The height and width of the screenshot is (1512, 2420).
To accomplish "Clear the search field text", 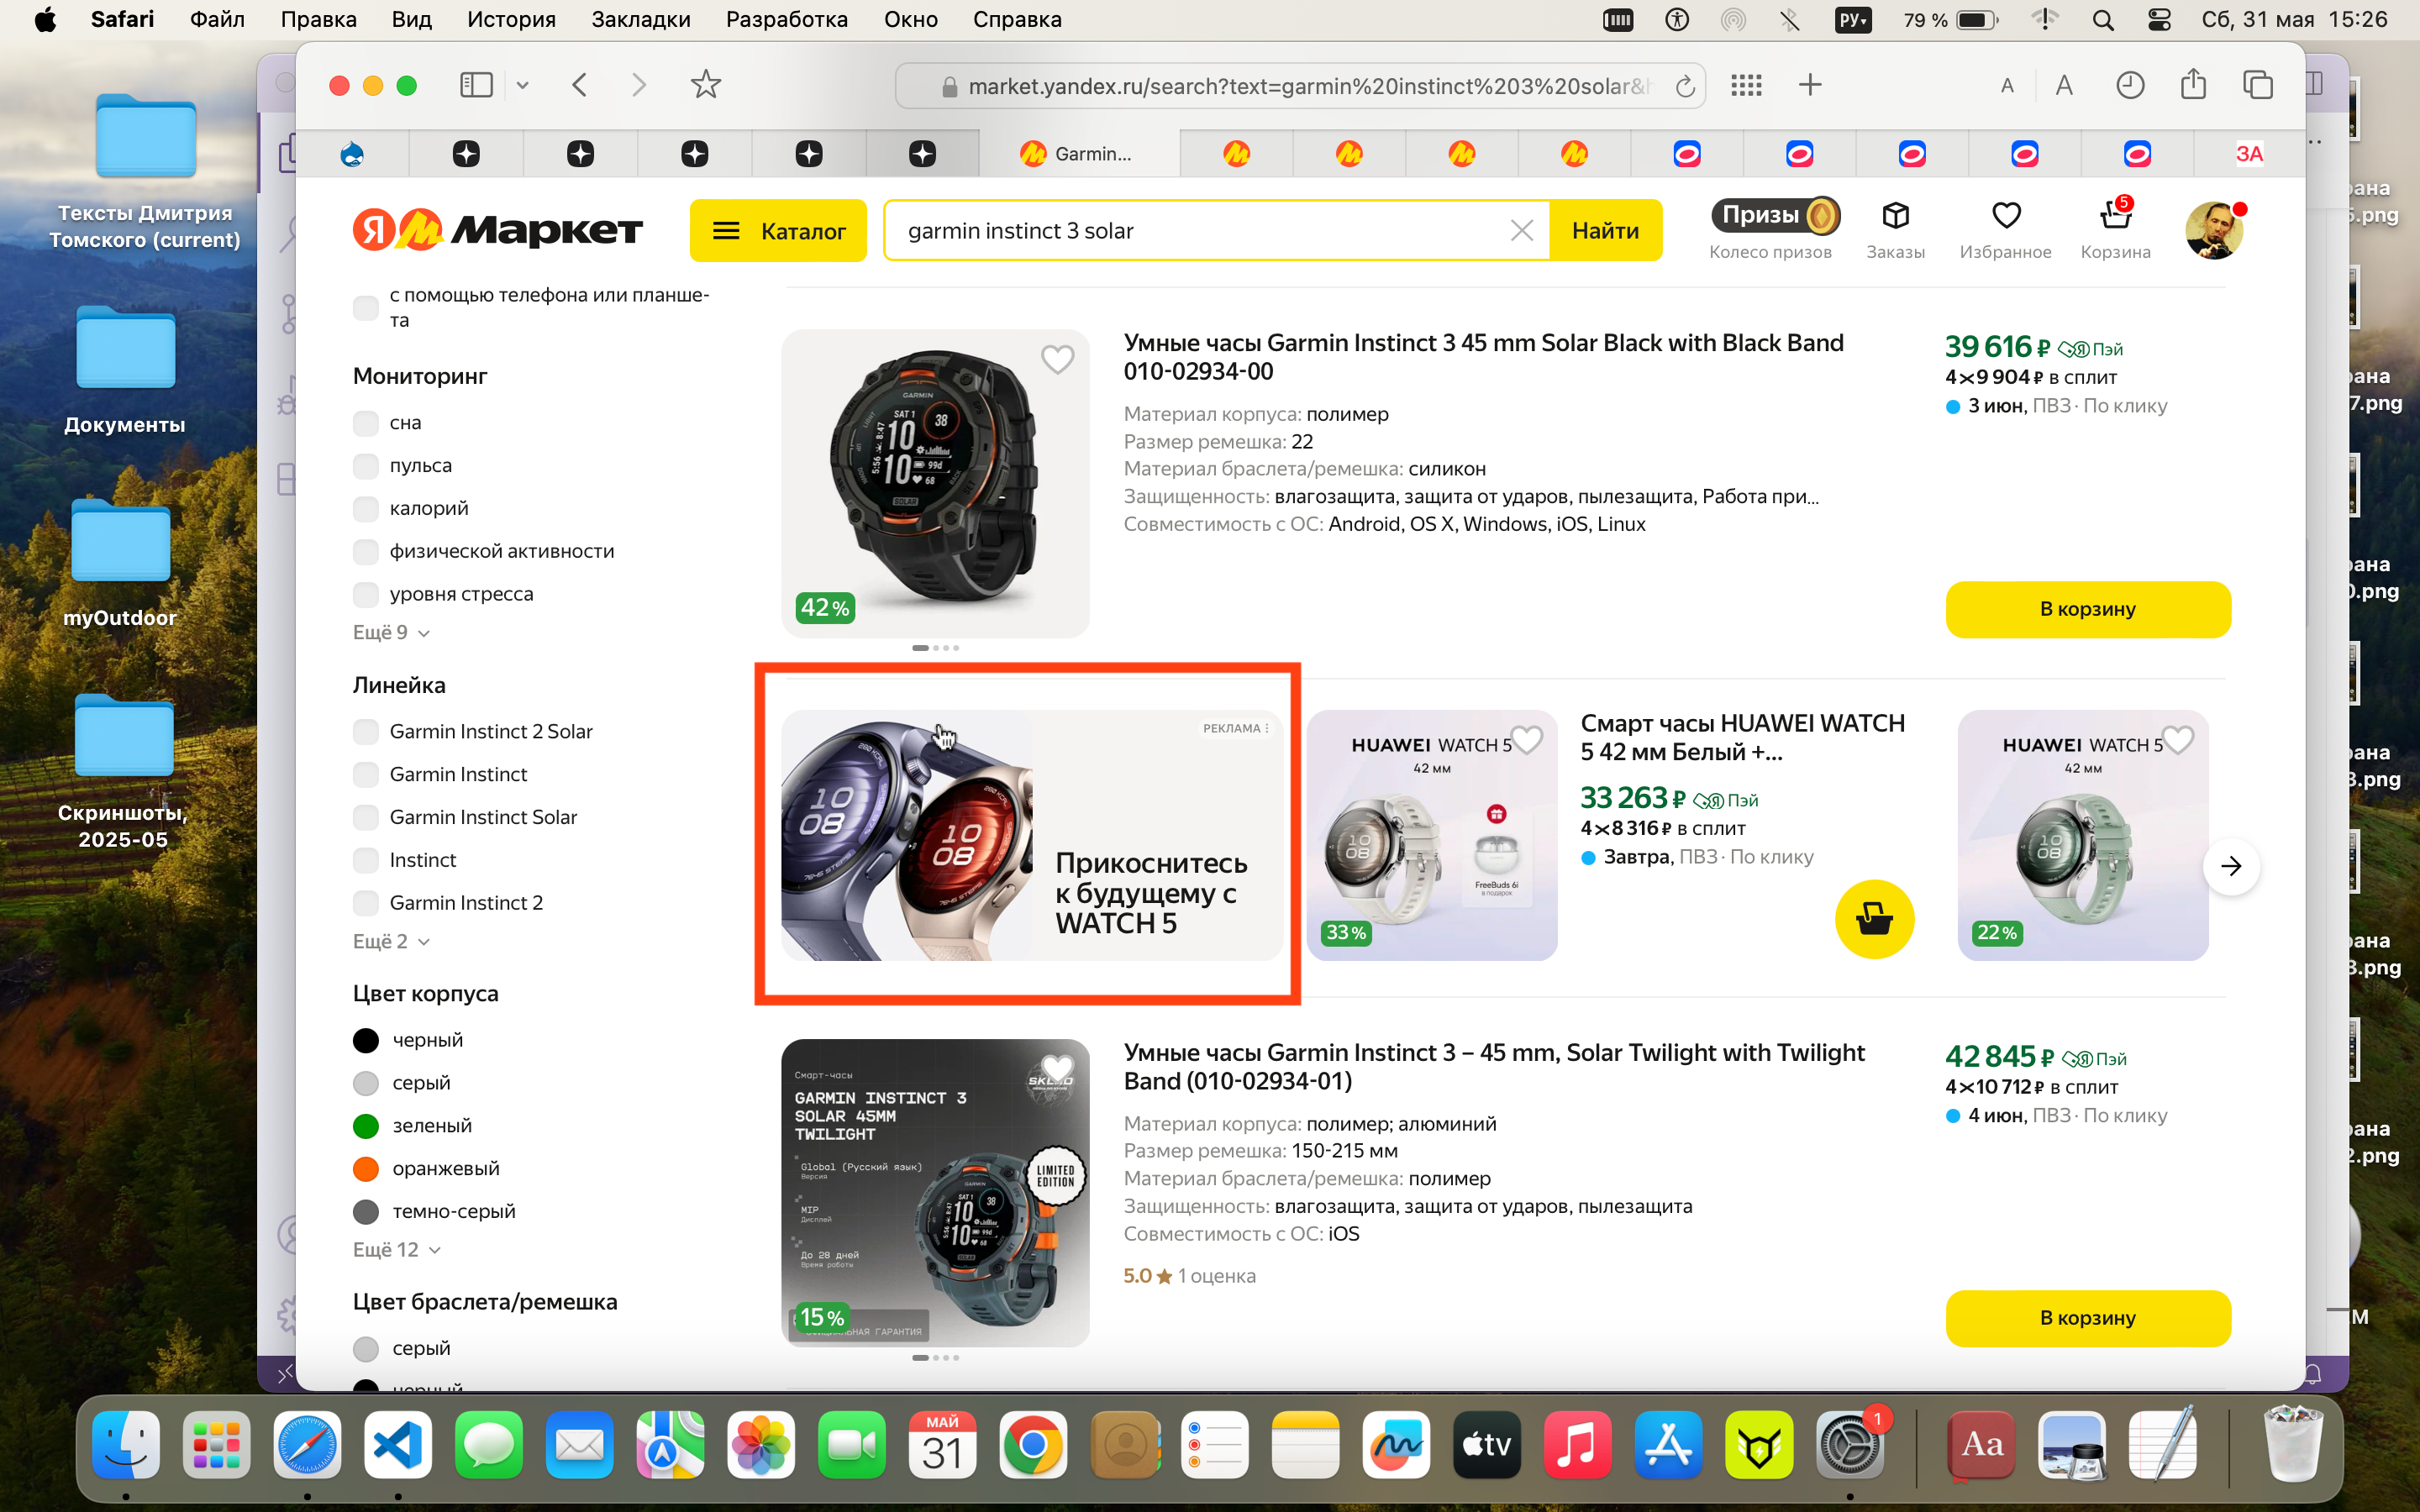I will 1521,231.
